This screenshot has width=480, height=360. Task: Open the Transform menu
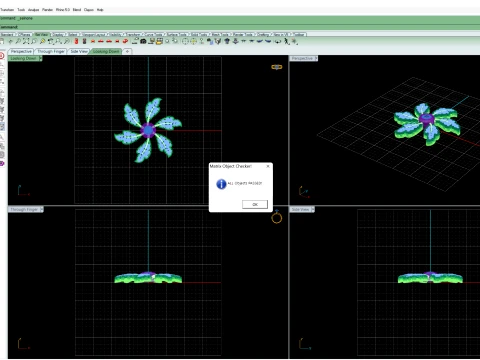(7, 10)
